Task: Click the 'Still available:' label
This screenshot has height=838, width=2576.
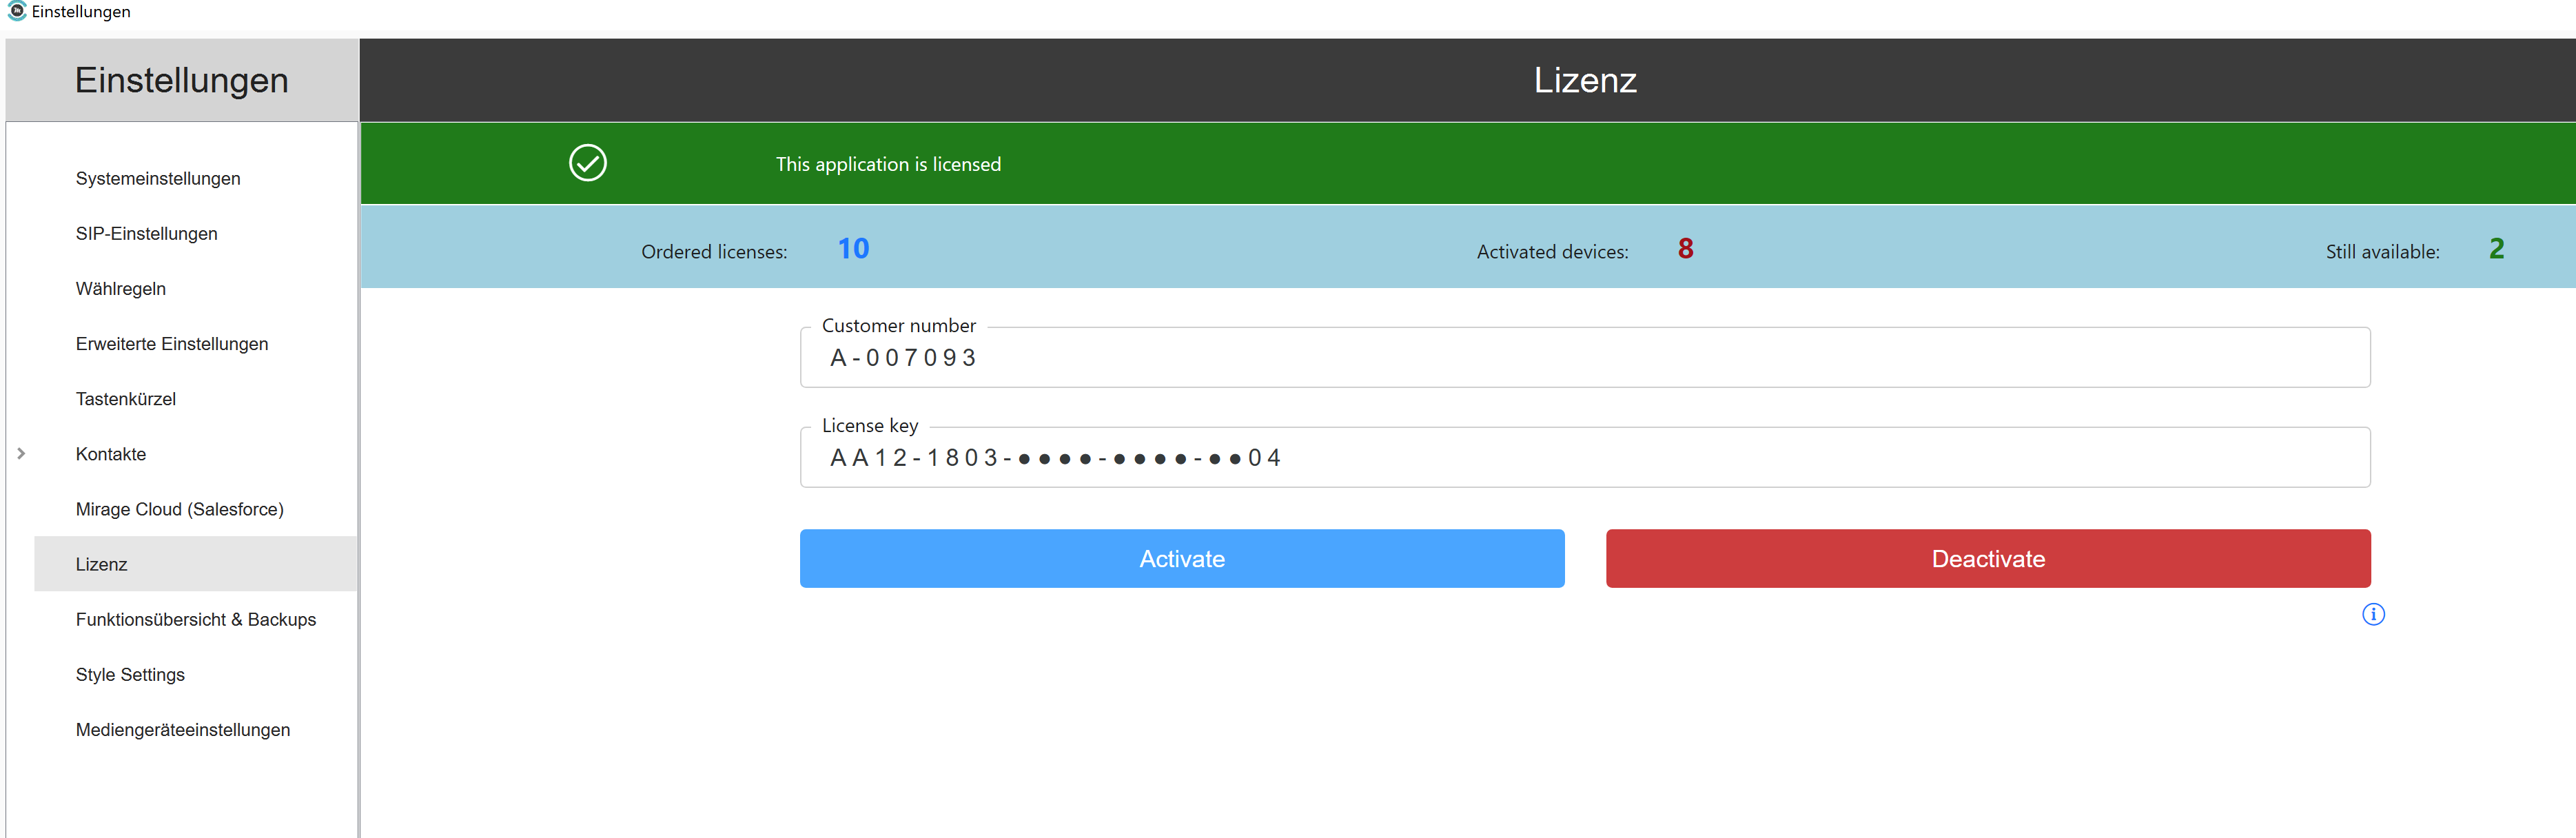Action: point(2382,252)
